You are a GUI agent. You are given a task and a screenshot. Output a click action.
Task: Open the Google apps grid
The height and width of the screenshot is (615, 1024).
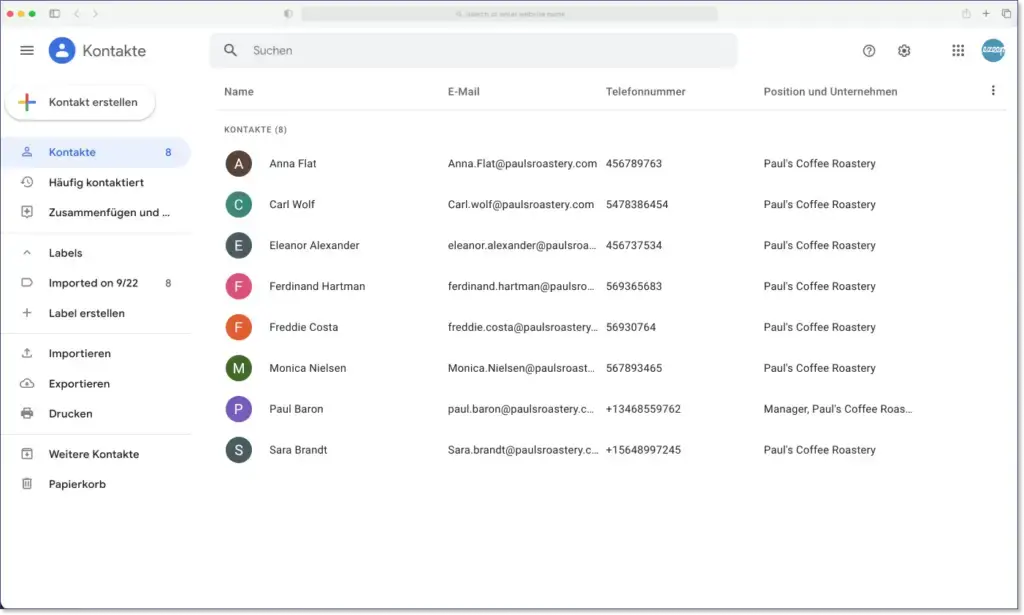coord(957,50)
